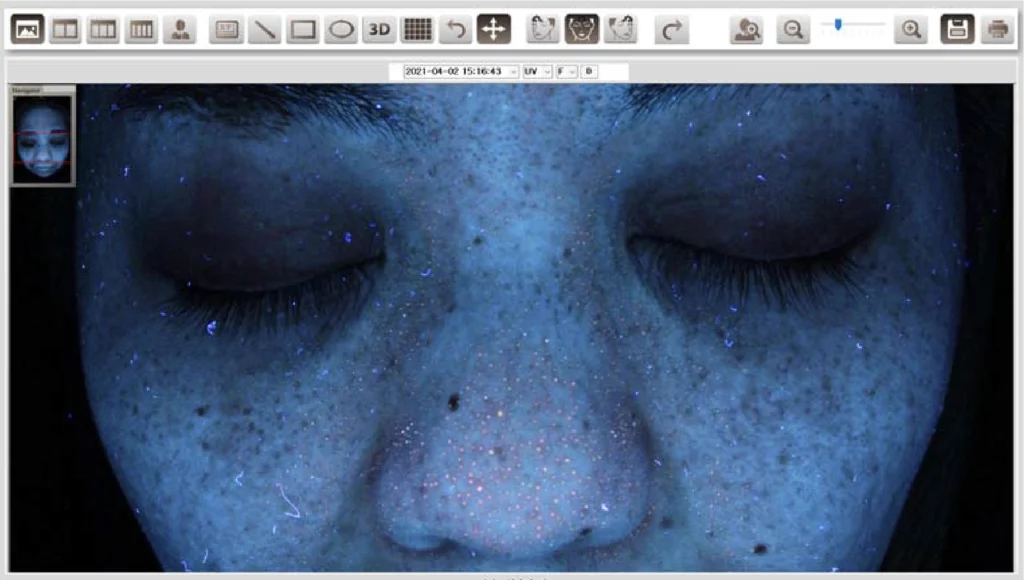Click the redo arrow

pos(672,29)
